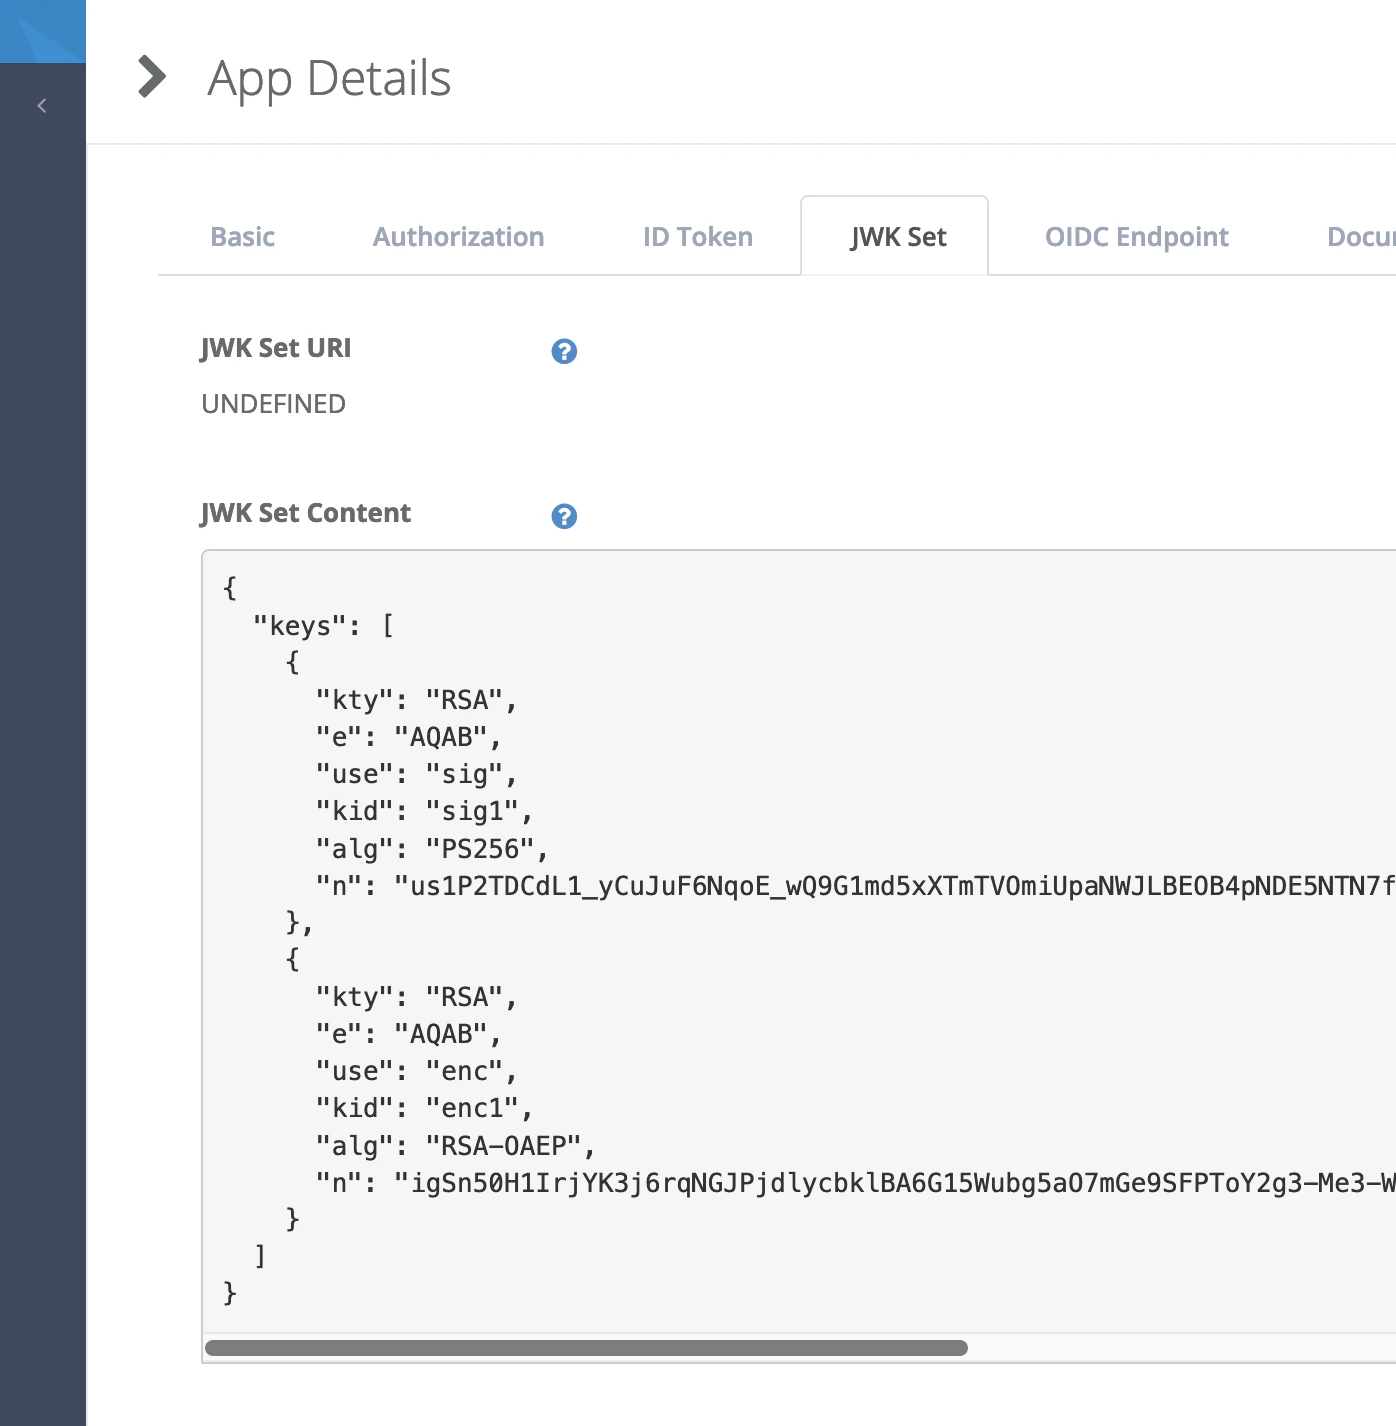Screen dimensions: 1396x1426
Task: Click the help icon beside JWK Set URI
Action: pos(564,351)
